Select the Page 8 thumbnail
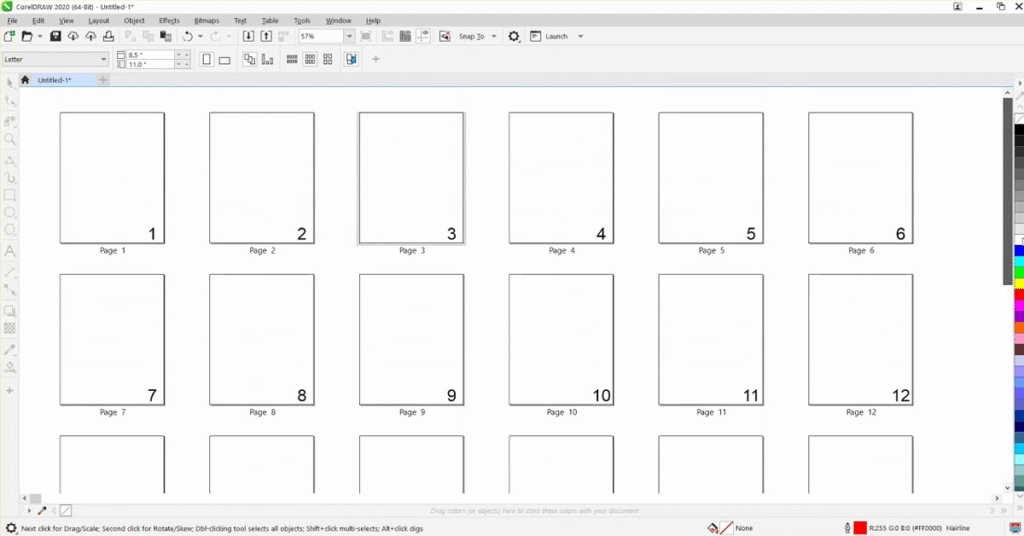The width and height of the screenshot is (1024, 536). [x=262, y=339]
